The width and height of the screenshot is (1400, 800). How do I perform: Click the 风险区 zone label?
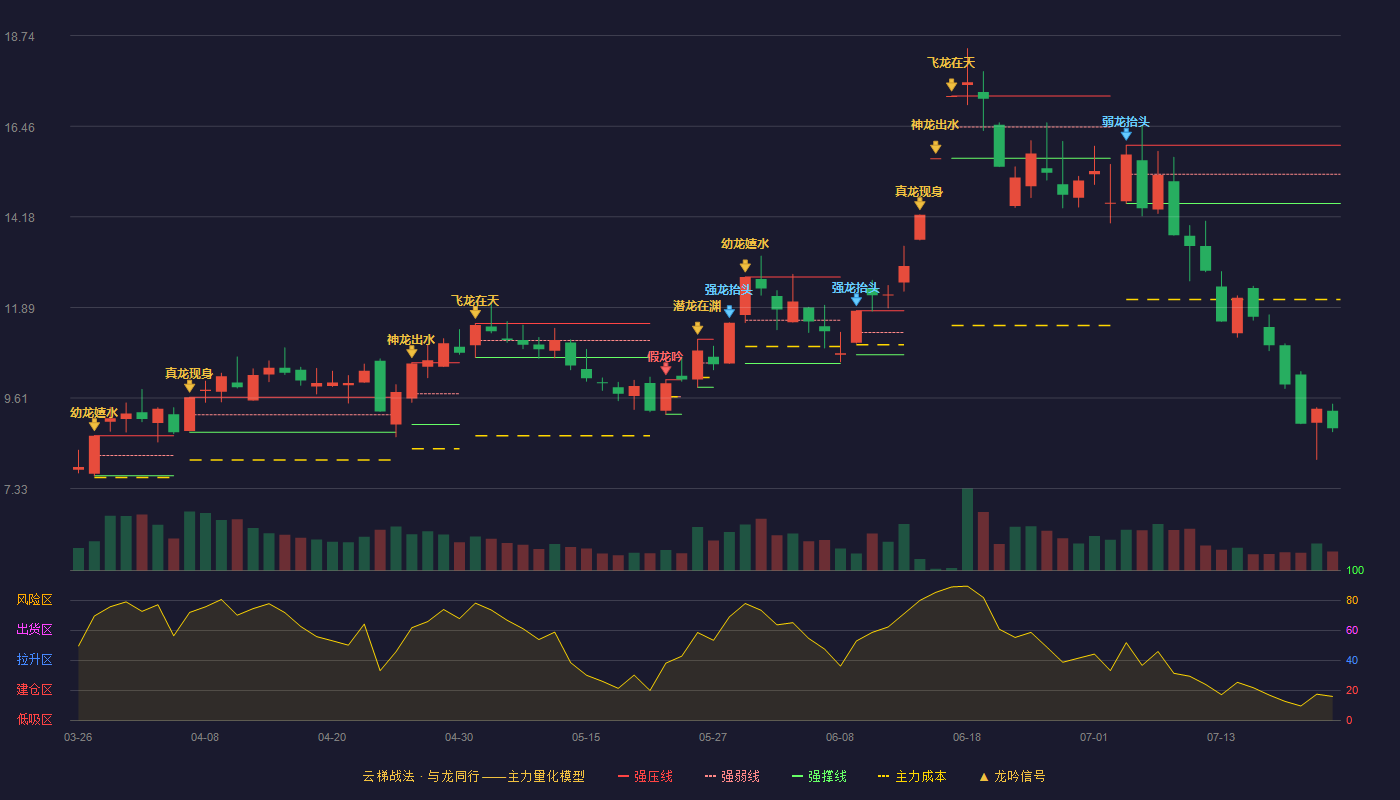(34, 600)
